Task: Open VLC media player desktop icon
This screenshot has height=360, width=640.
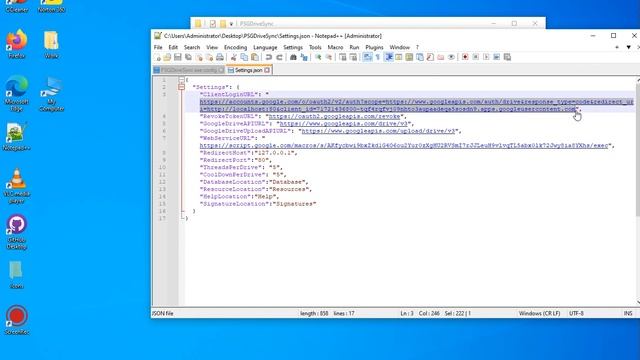Action: (17, 186)
